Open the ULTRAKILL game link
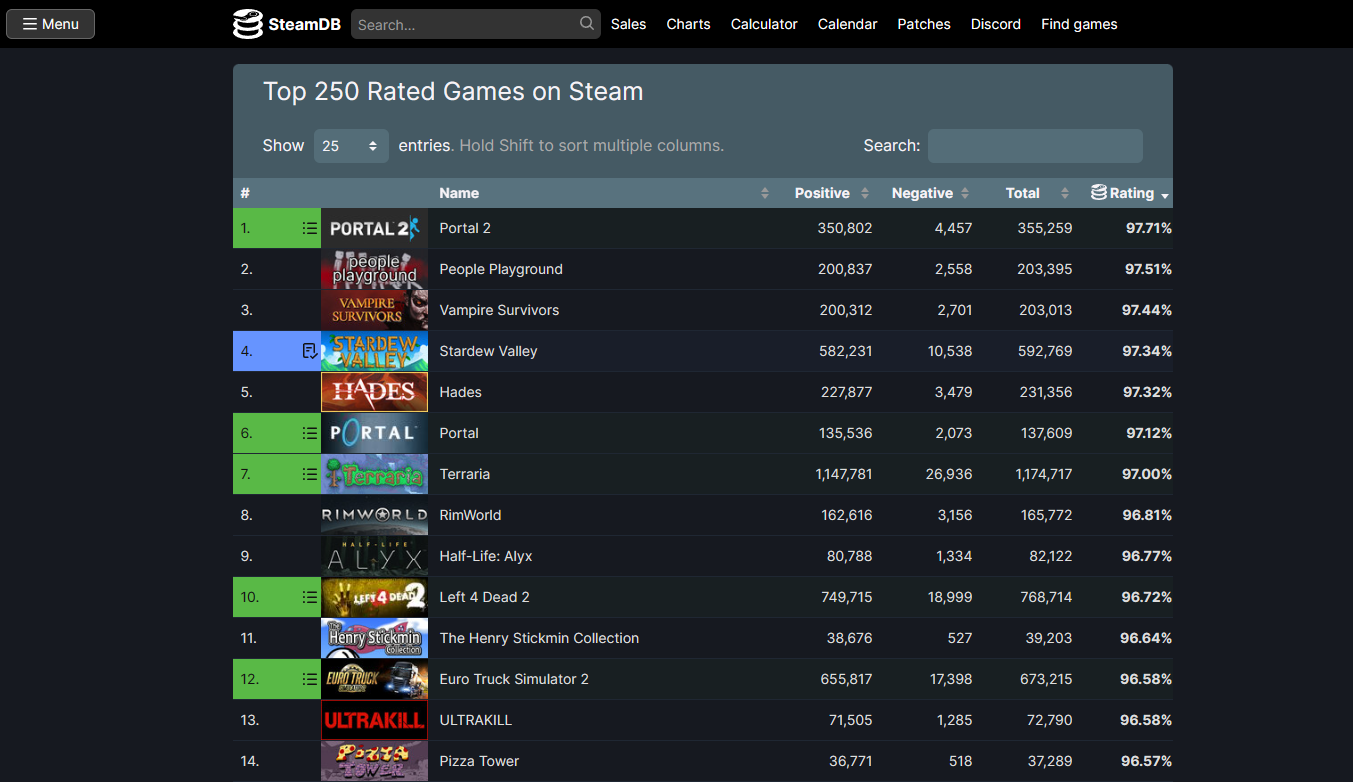The width and height of the screenshot is (1353, 782). coord(476,720)
